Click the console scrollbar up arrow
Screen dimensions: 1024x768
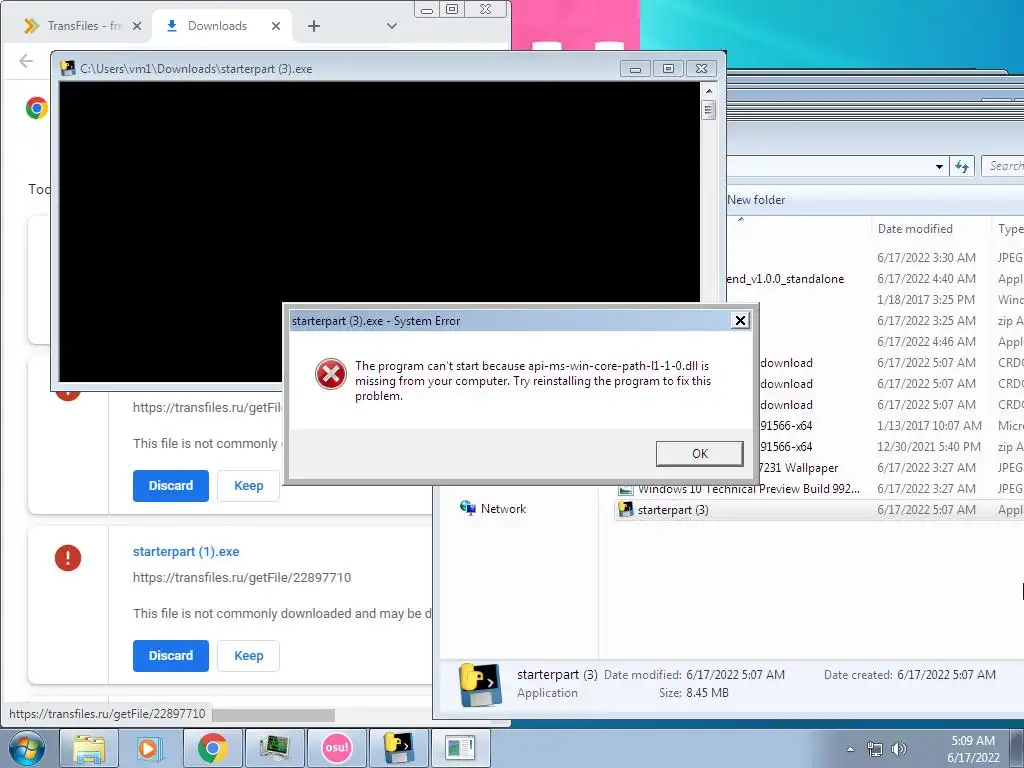pyautogui.click(x=709, y=91)
